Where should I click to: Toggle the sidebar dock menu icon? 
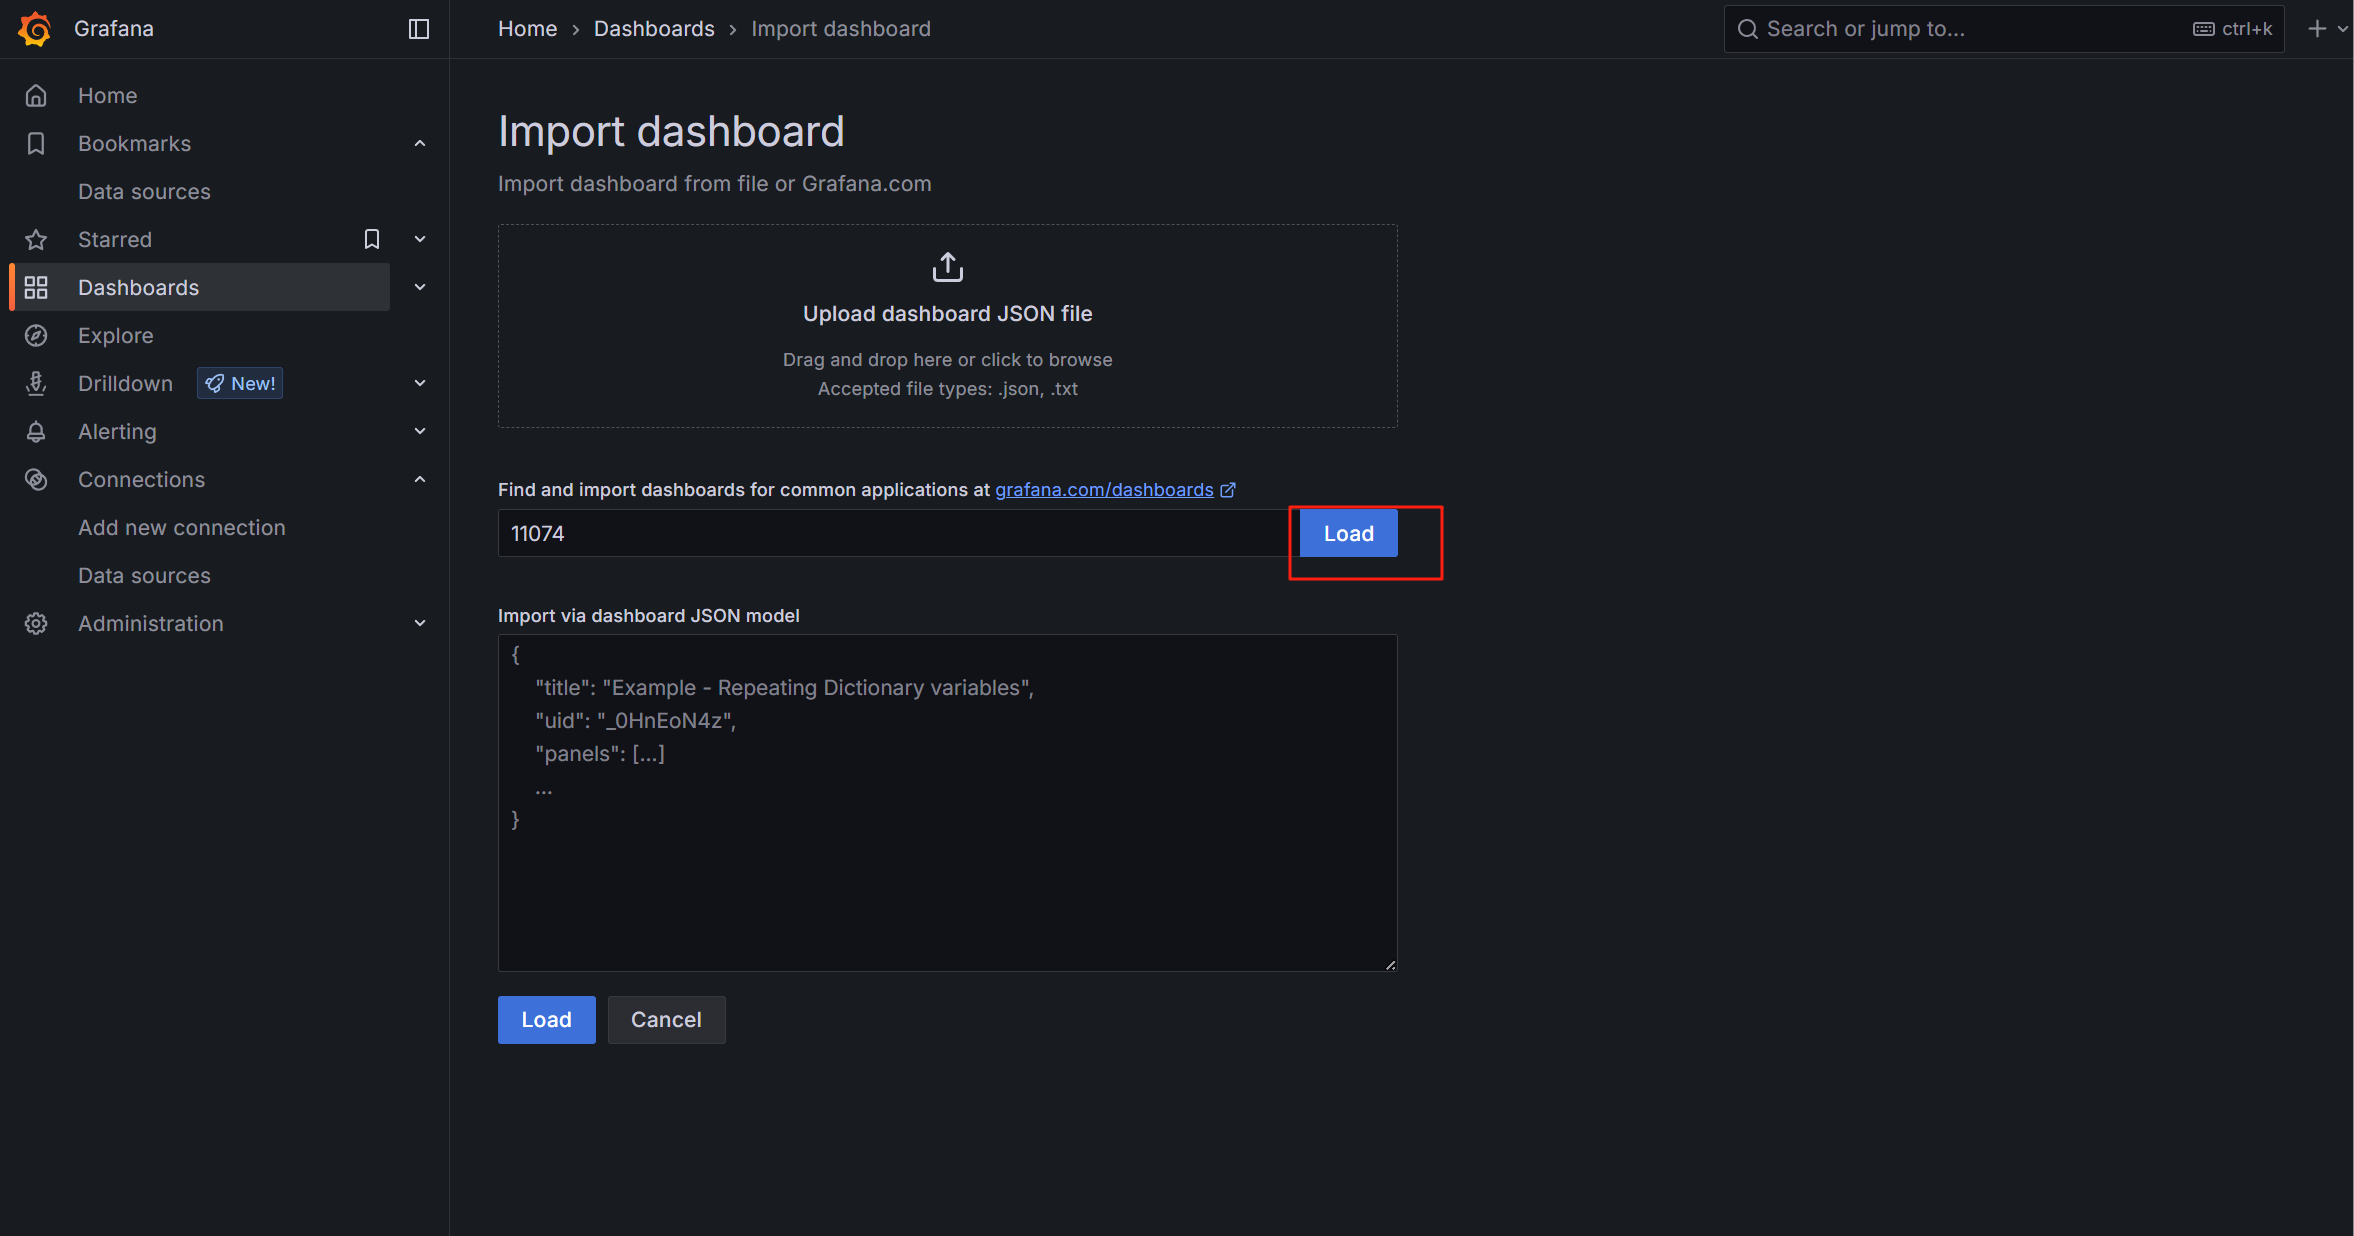coord(419,29)
